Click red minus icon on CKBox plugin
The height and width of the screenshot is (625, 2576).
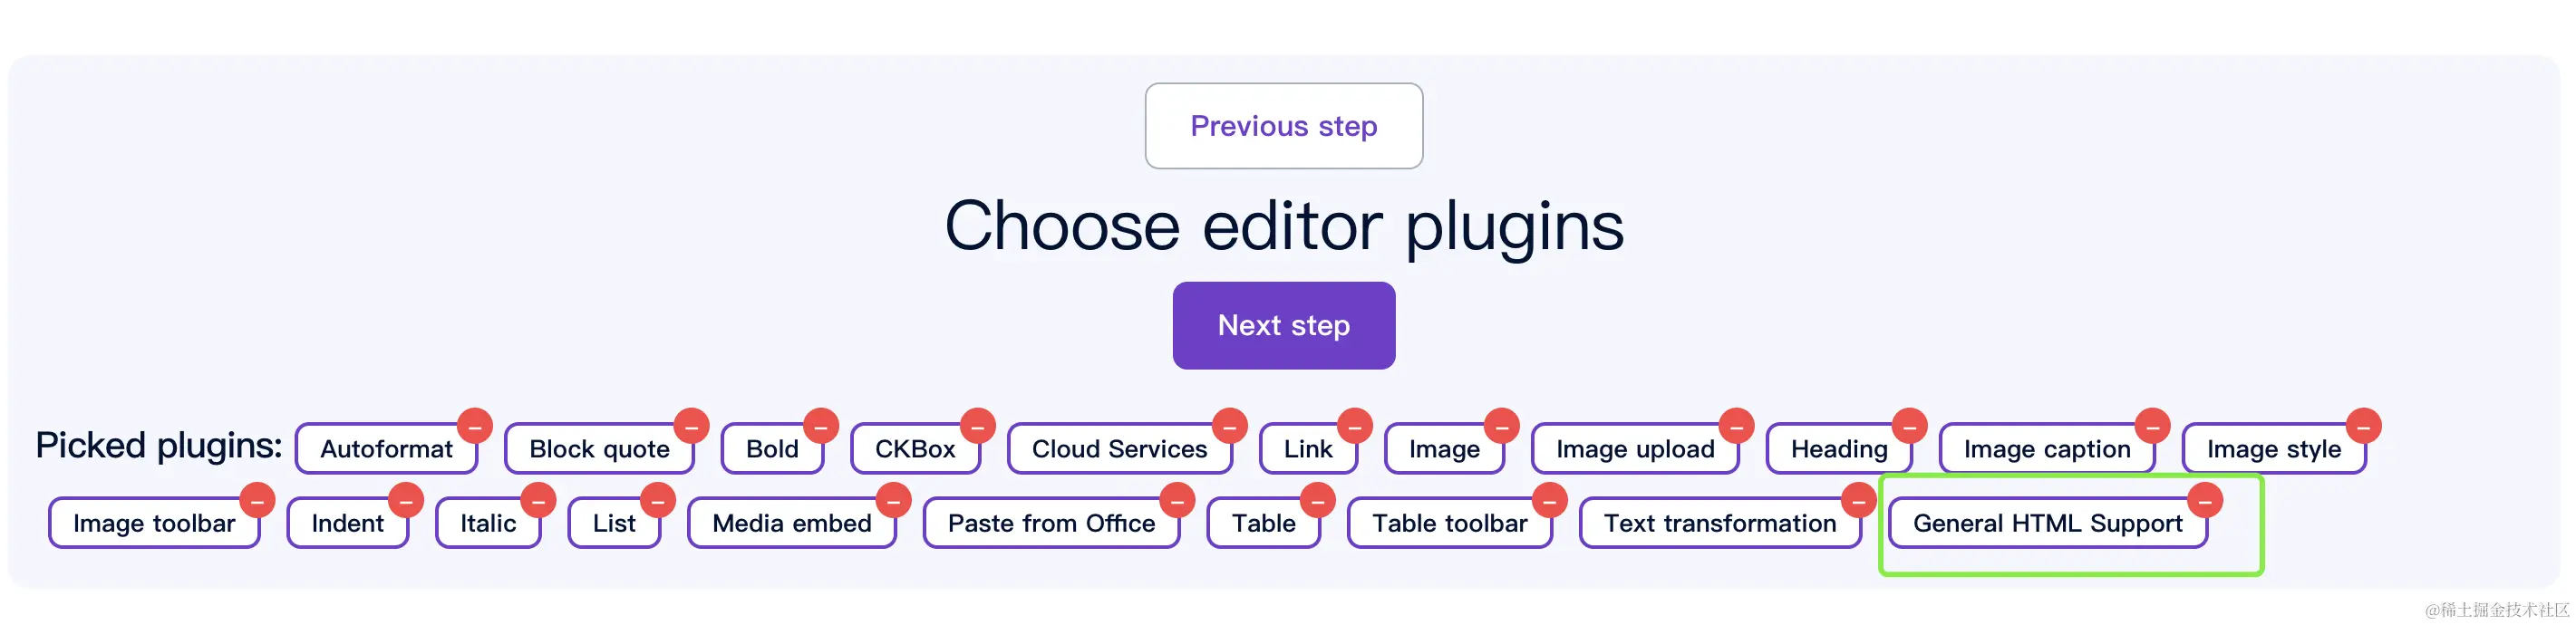pyautogui.click(x=977, y=426)
